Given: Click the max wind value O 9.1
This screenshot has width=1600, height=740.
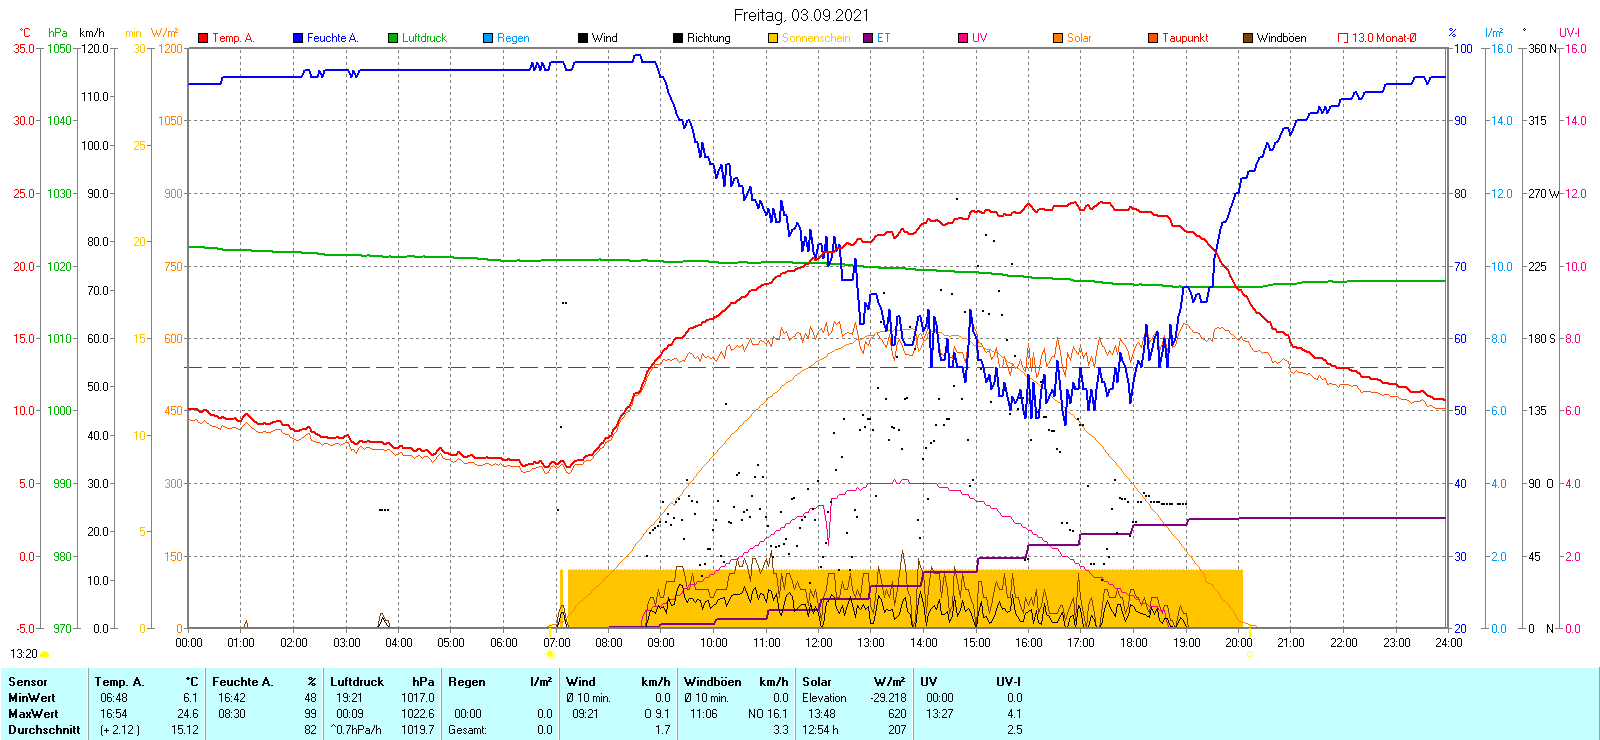Looking at the screenshot, I should tap(657, 714).
